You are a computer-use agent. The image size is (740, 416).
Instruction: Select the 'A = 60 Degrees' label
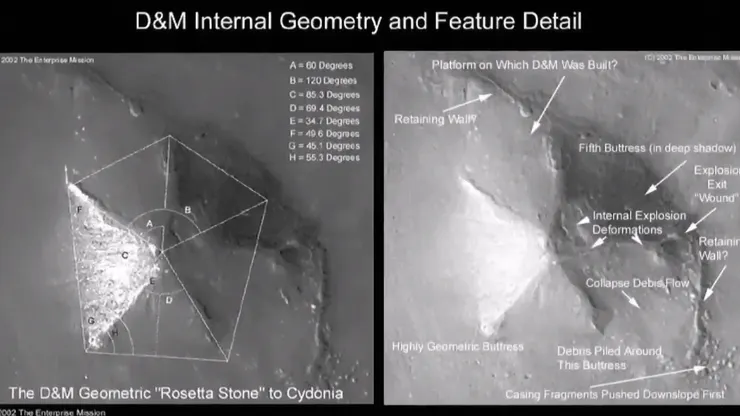(321, 66)
